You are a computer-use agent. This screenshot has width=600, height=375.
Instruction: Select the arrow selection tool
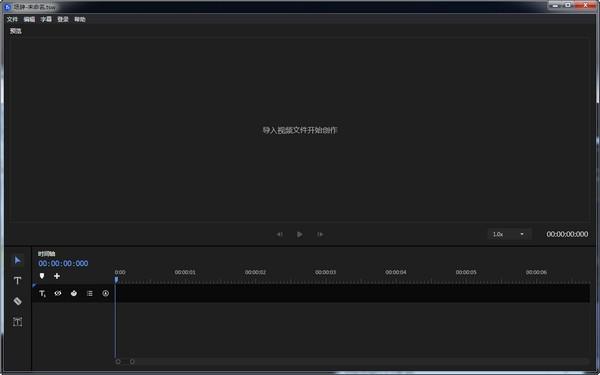click(17, 261)
